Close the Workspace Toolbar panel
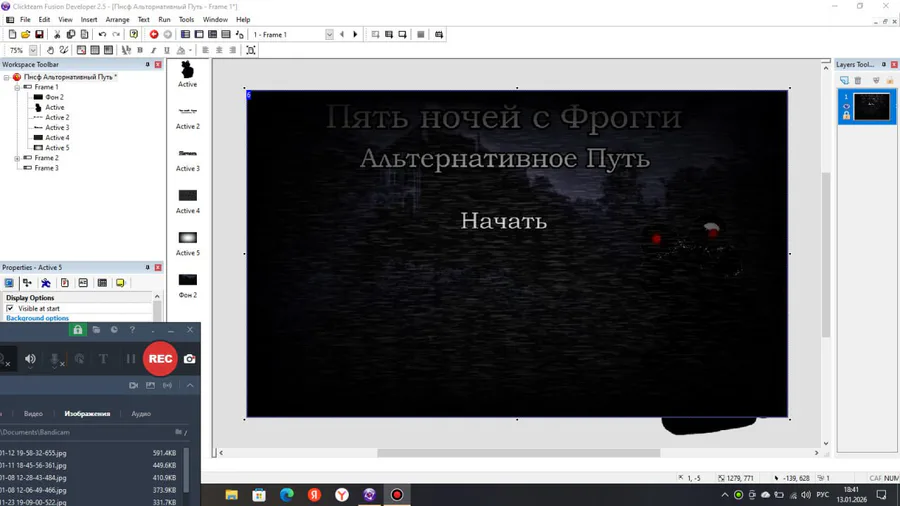 click(158, 65)
